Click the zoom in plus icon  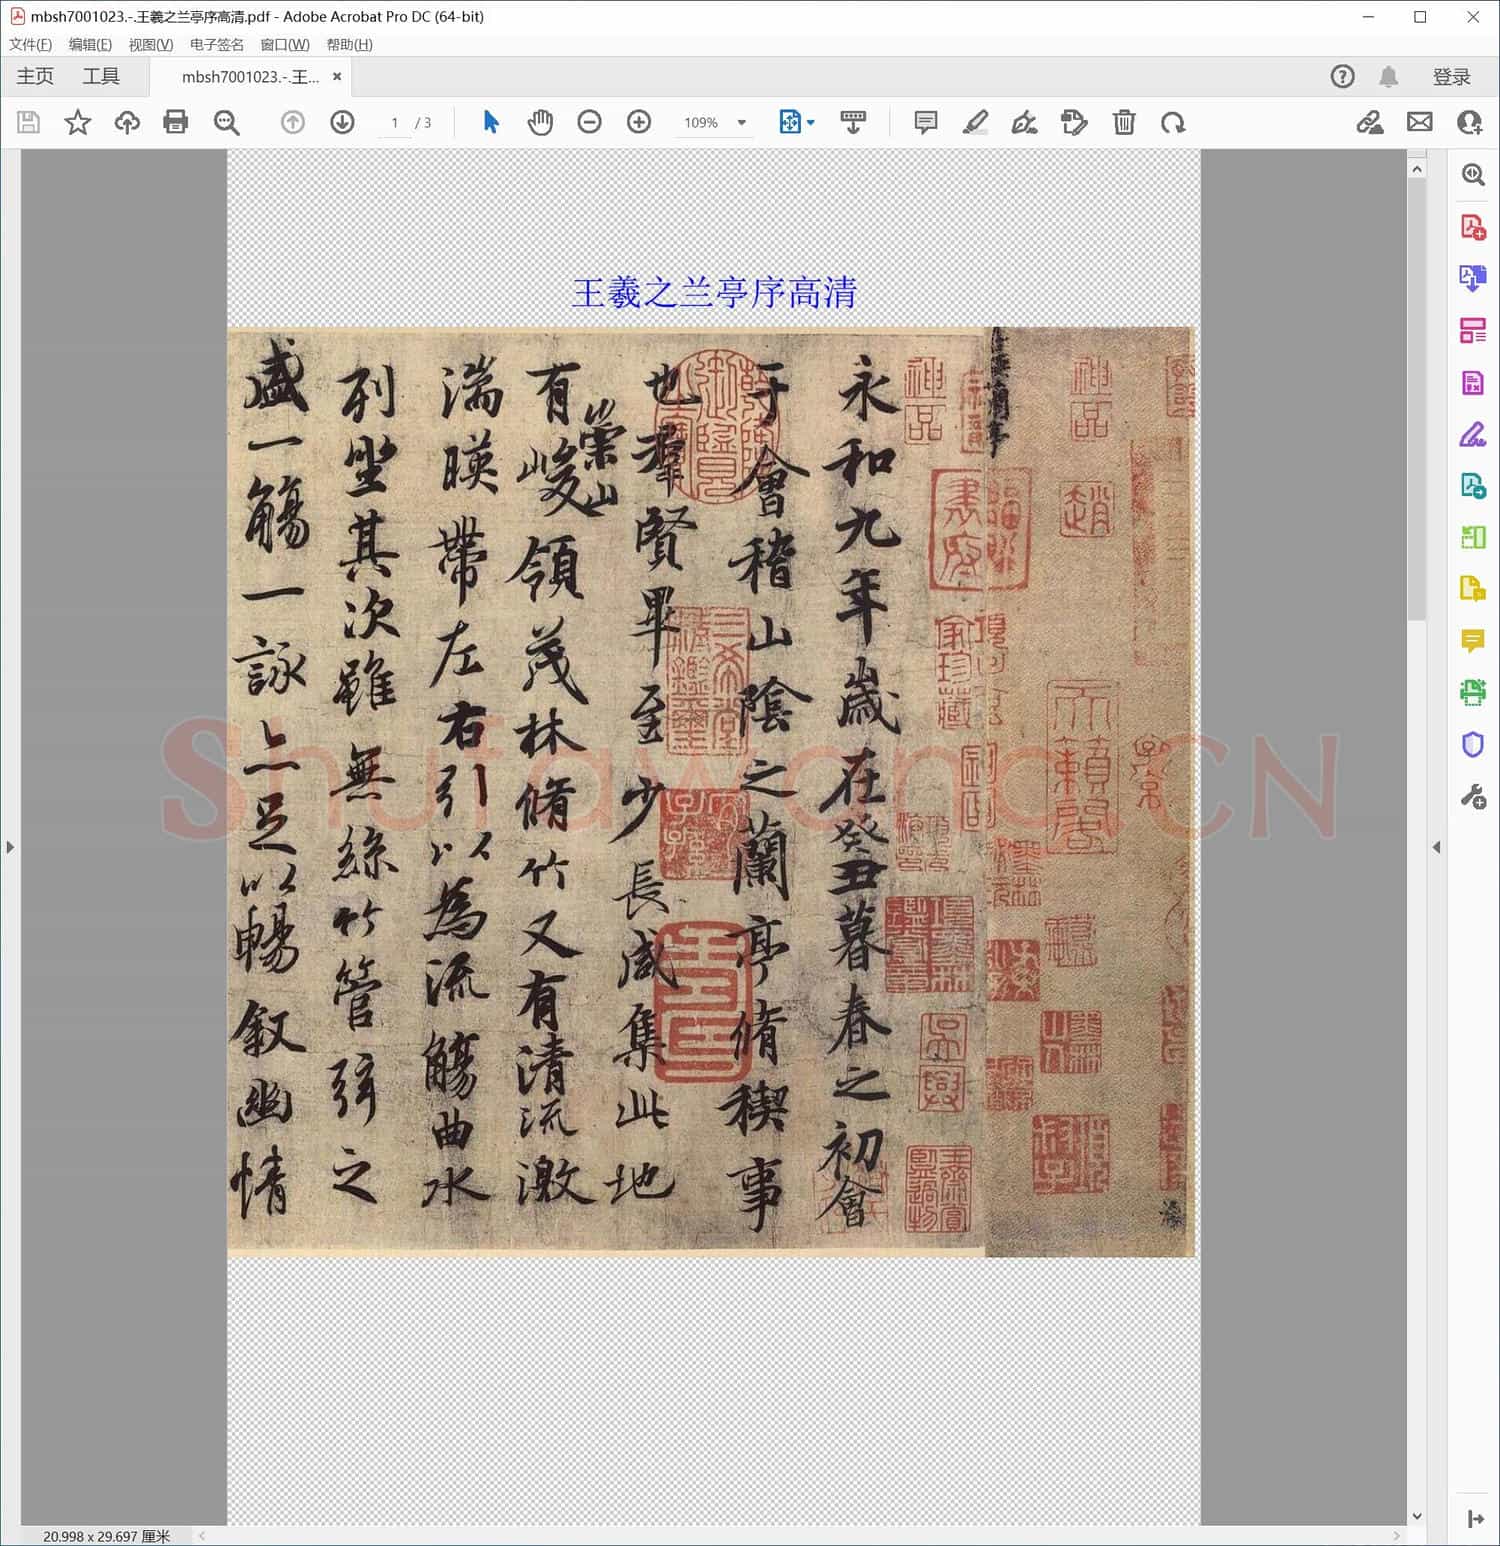(x=639, y=122)
